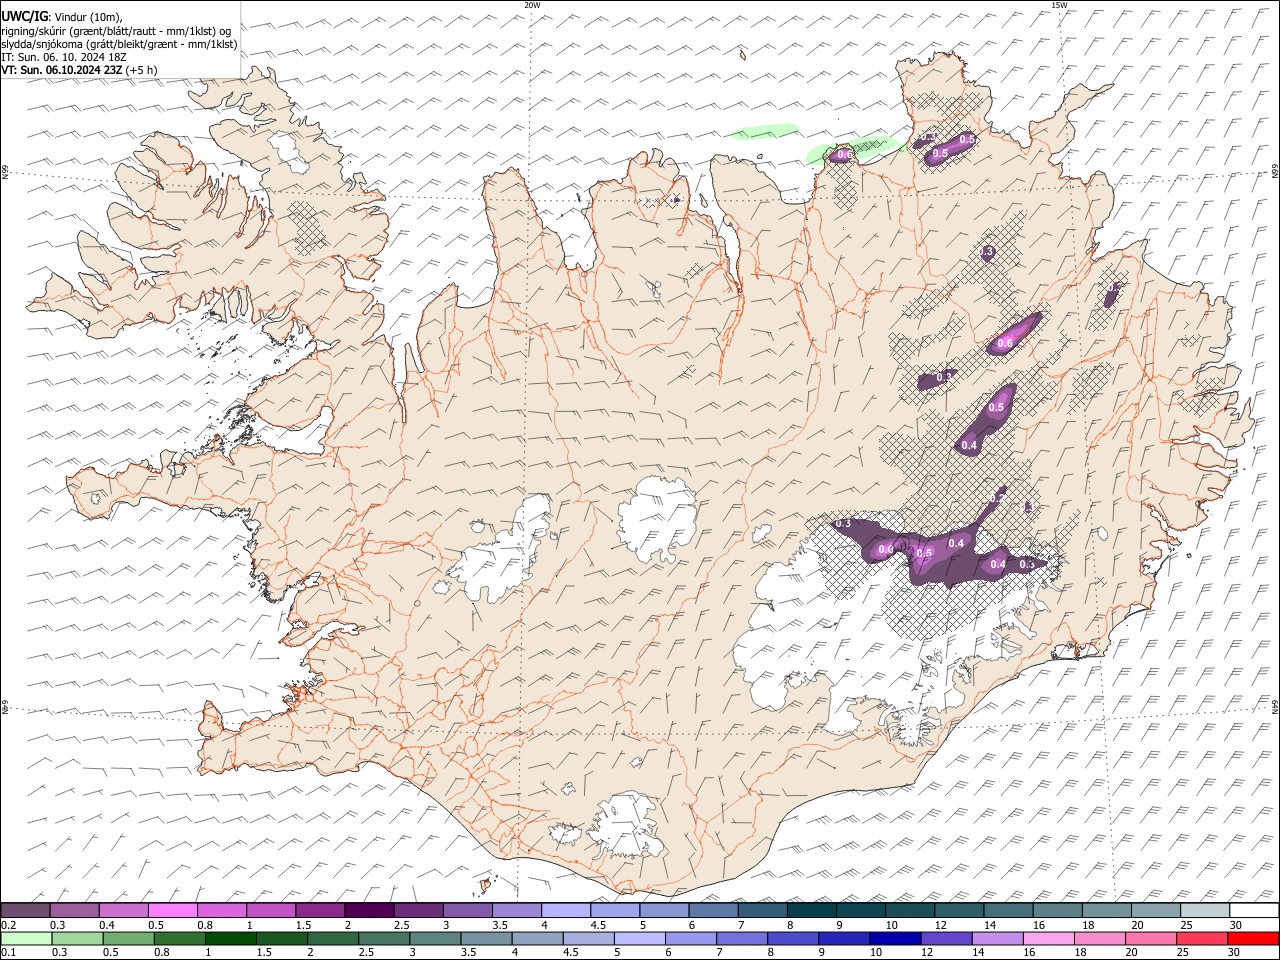Select bottom-row green swatch labeled 0.5

[x=128, y=938]
